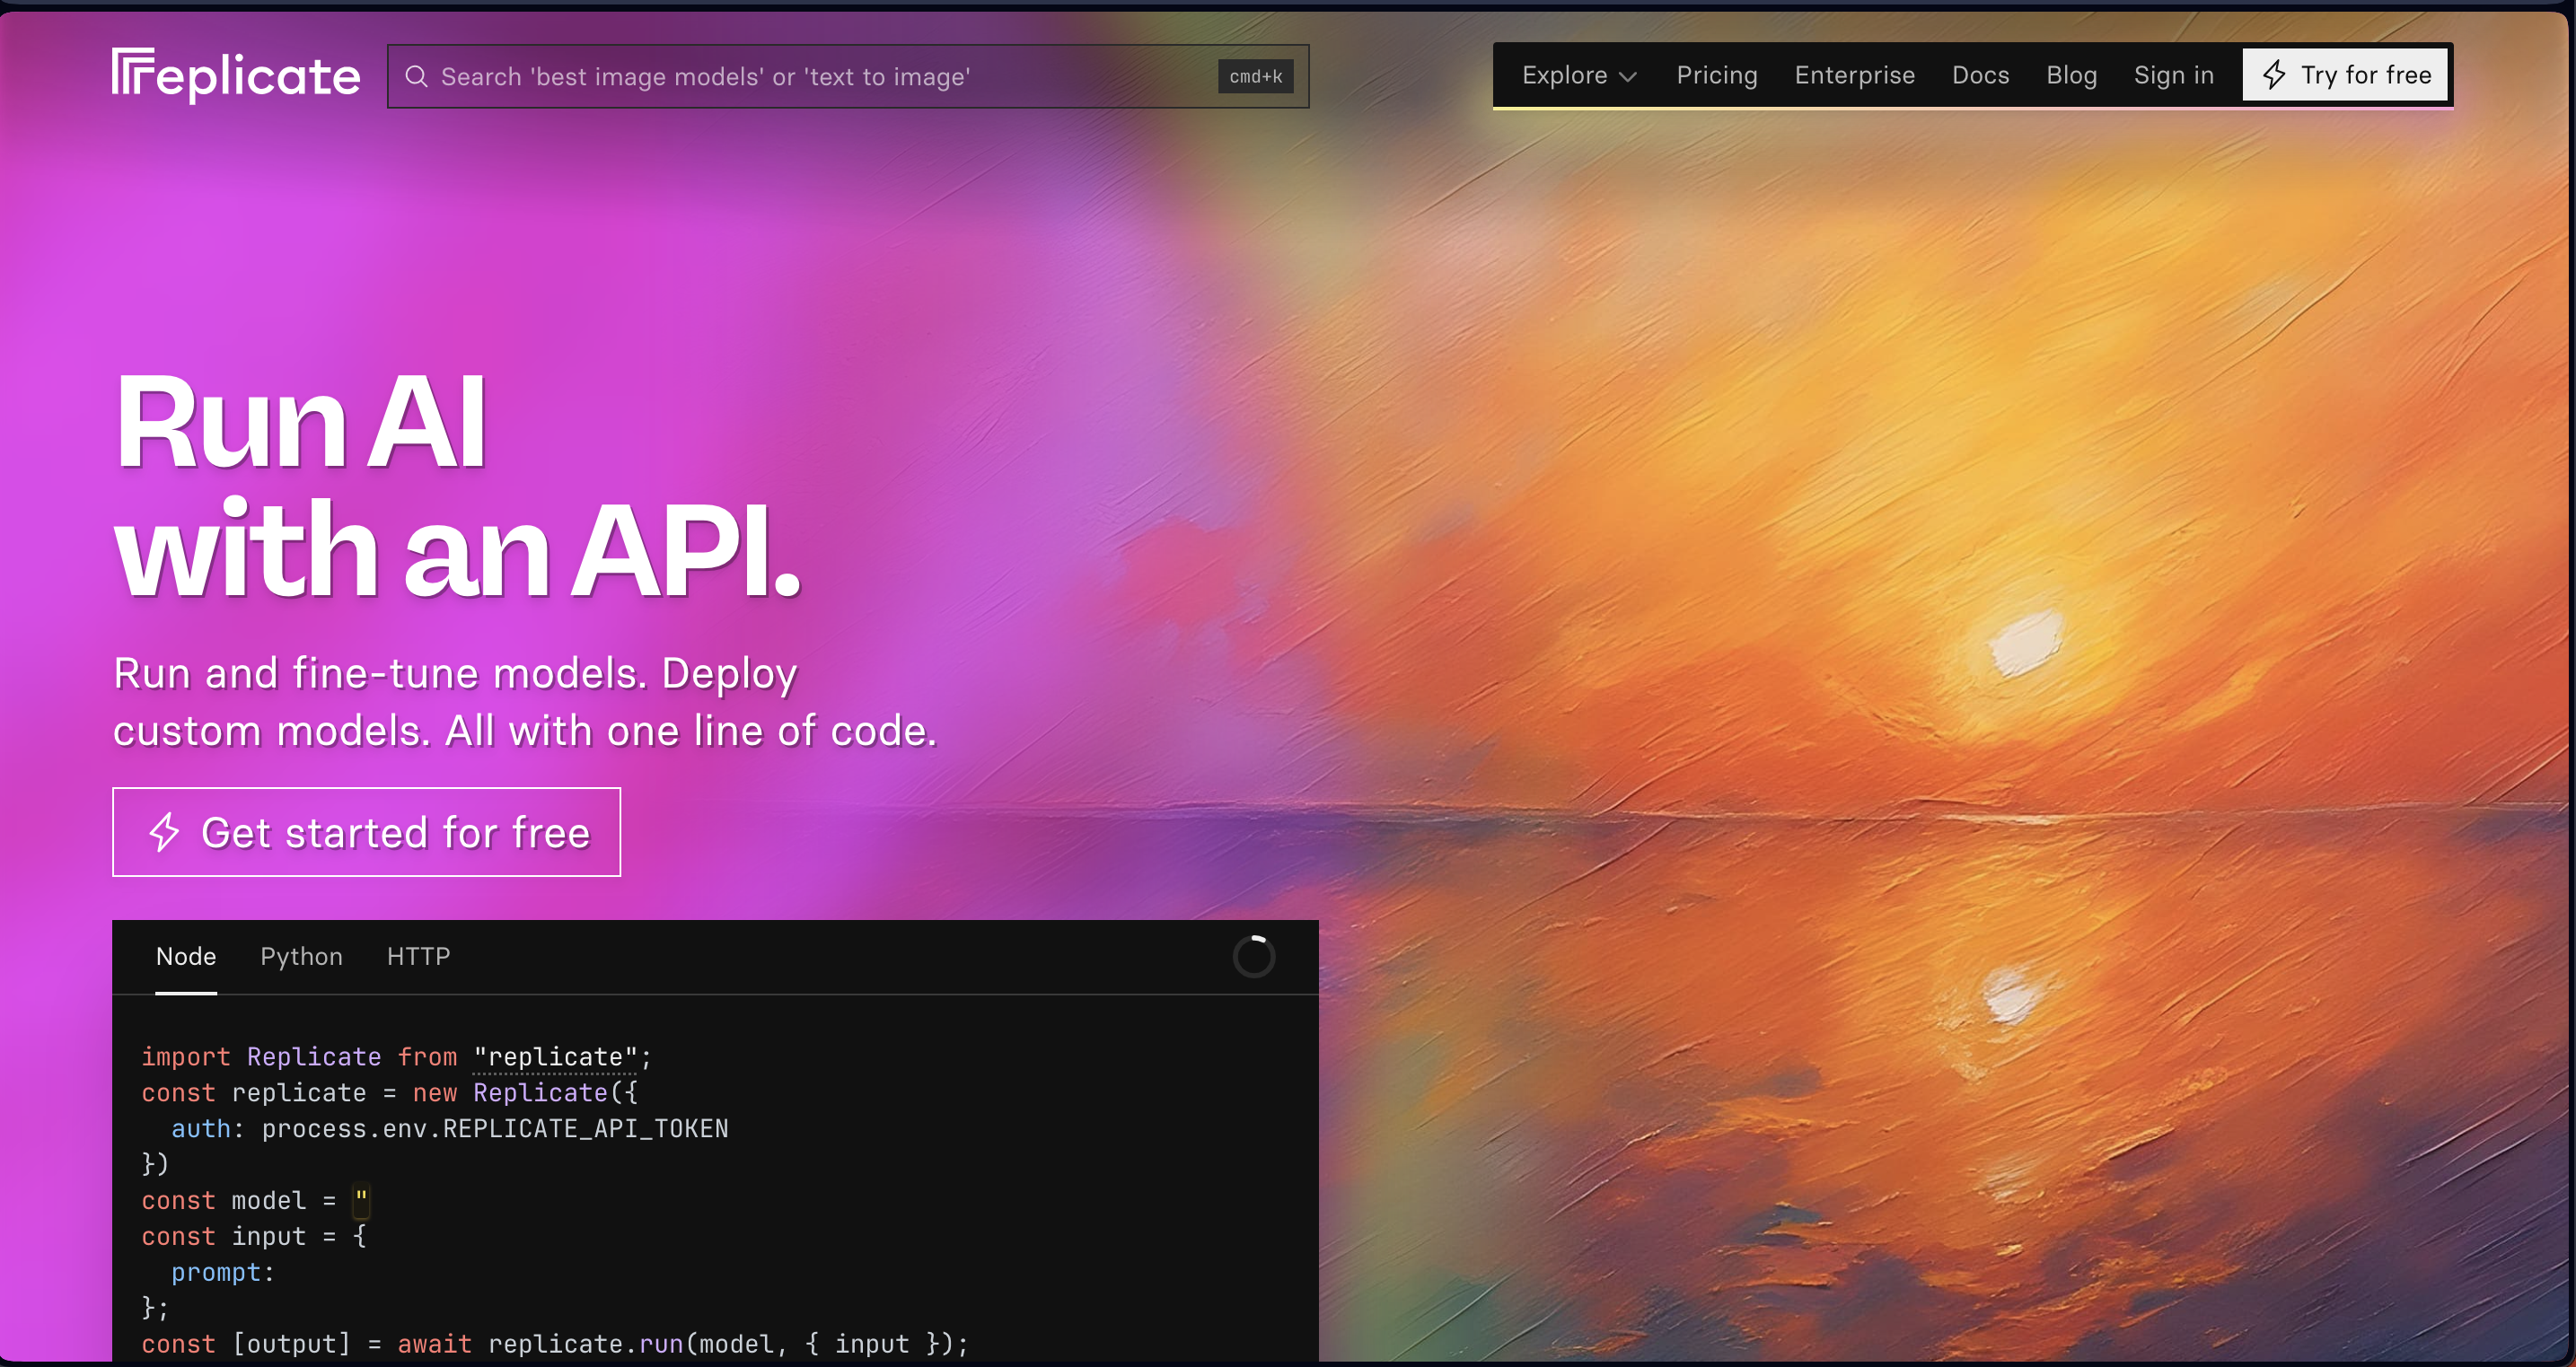
Task: Click the "replicate" package name in code
Action: tap(555, 1057)
